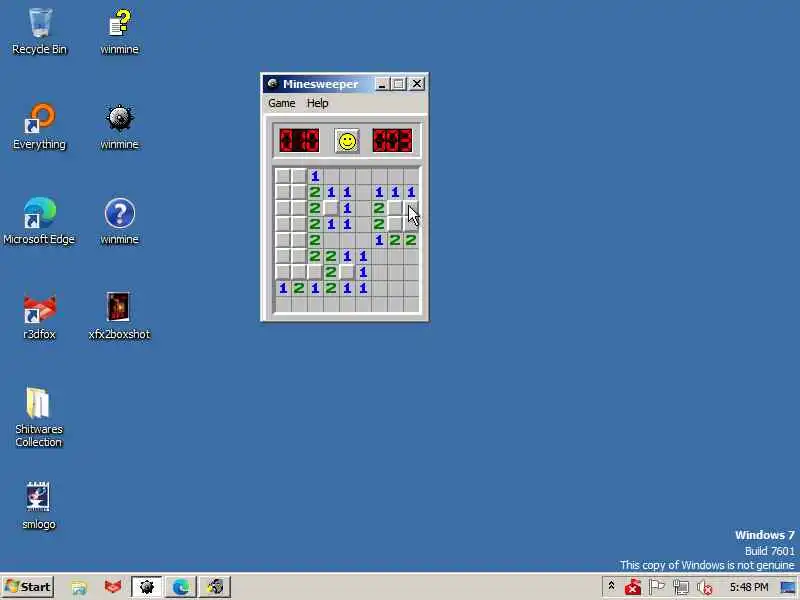The image size is (800, 600).
Task: Click the red timer display in Minesweeper
Action: pyautogui.click(x=392, y=140)
